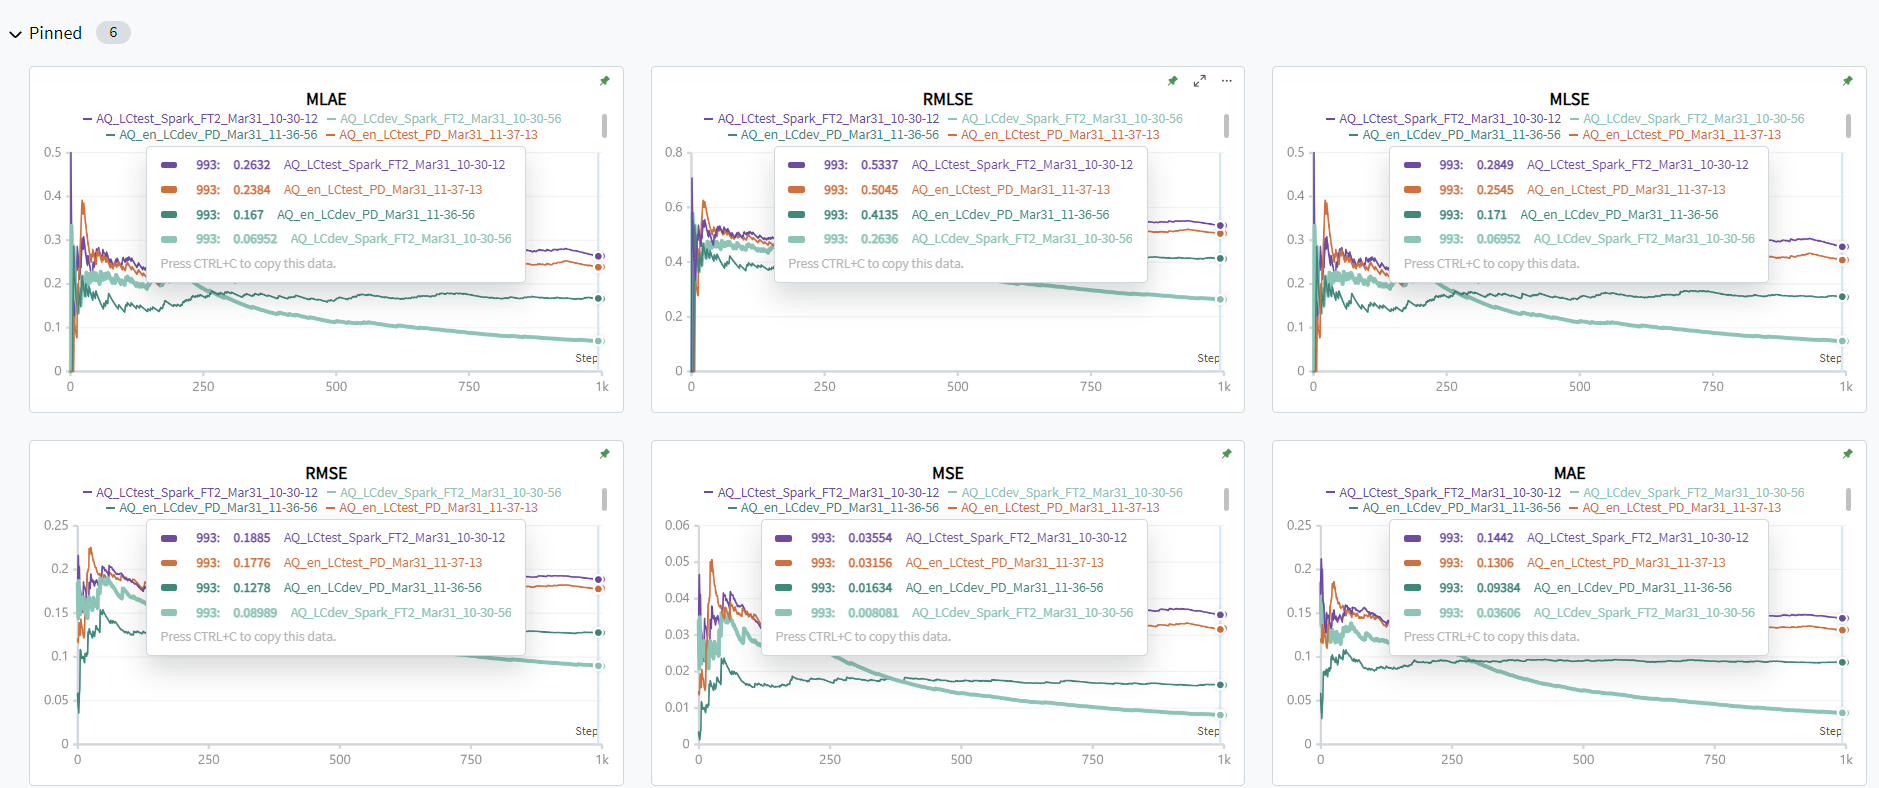Unpin the RMLSE chart card
Viewport: 1879px width, 788px height.
(x=1172, y=81)
